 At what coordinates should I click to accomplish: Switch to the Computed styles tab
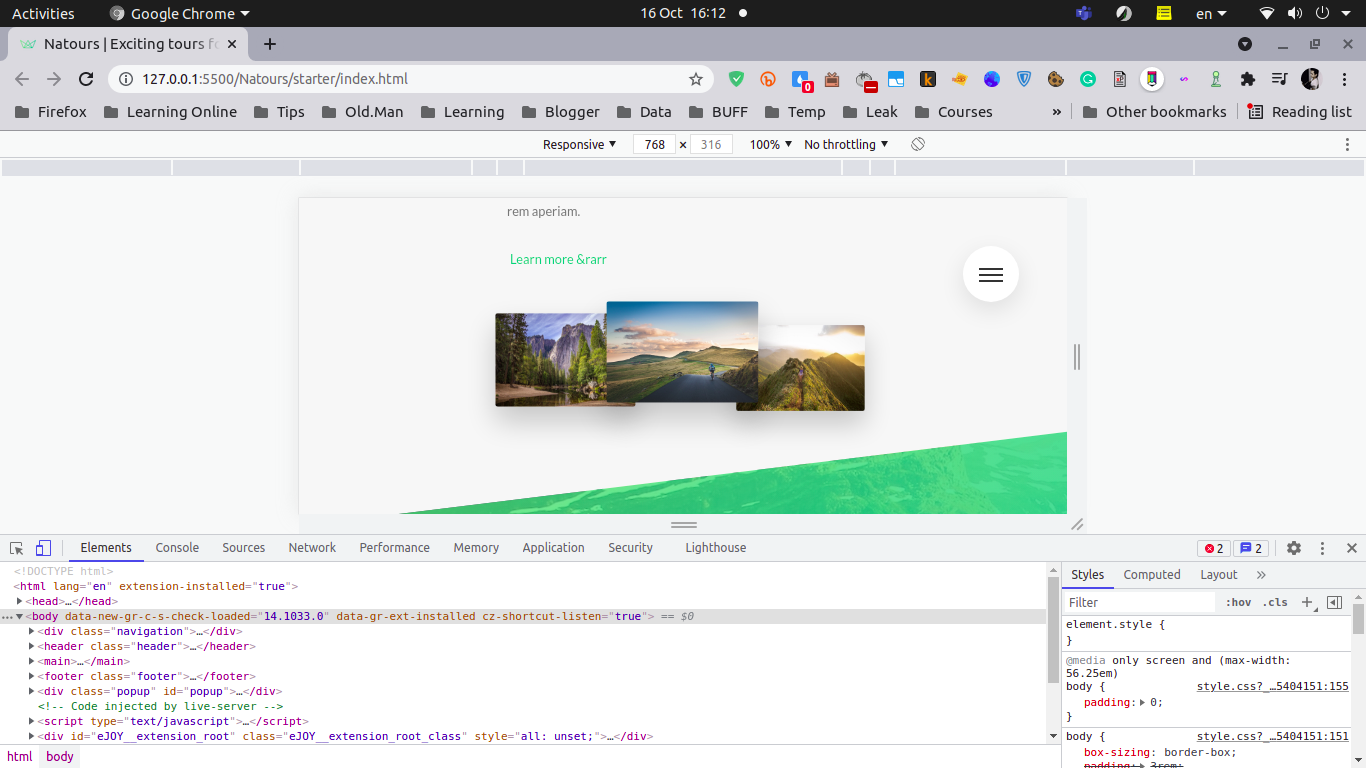(1152, 575)
